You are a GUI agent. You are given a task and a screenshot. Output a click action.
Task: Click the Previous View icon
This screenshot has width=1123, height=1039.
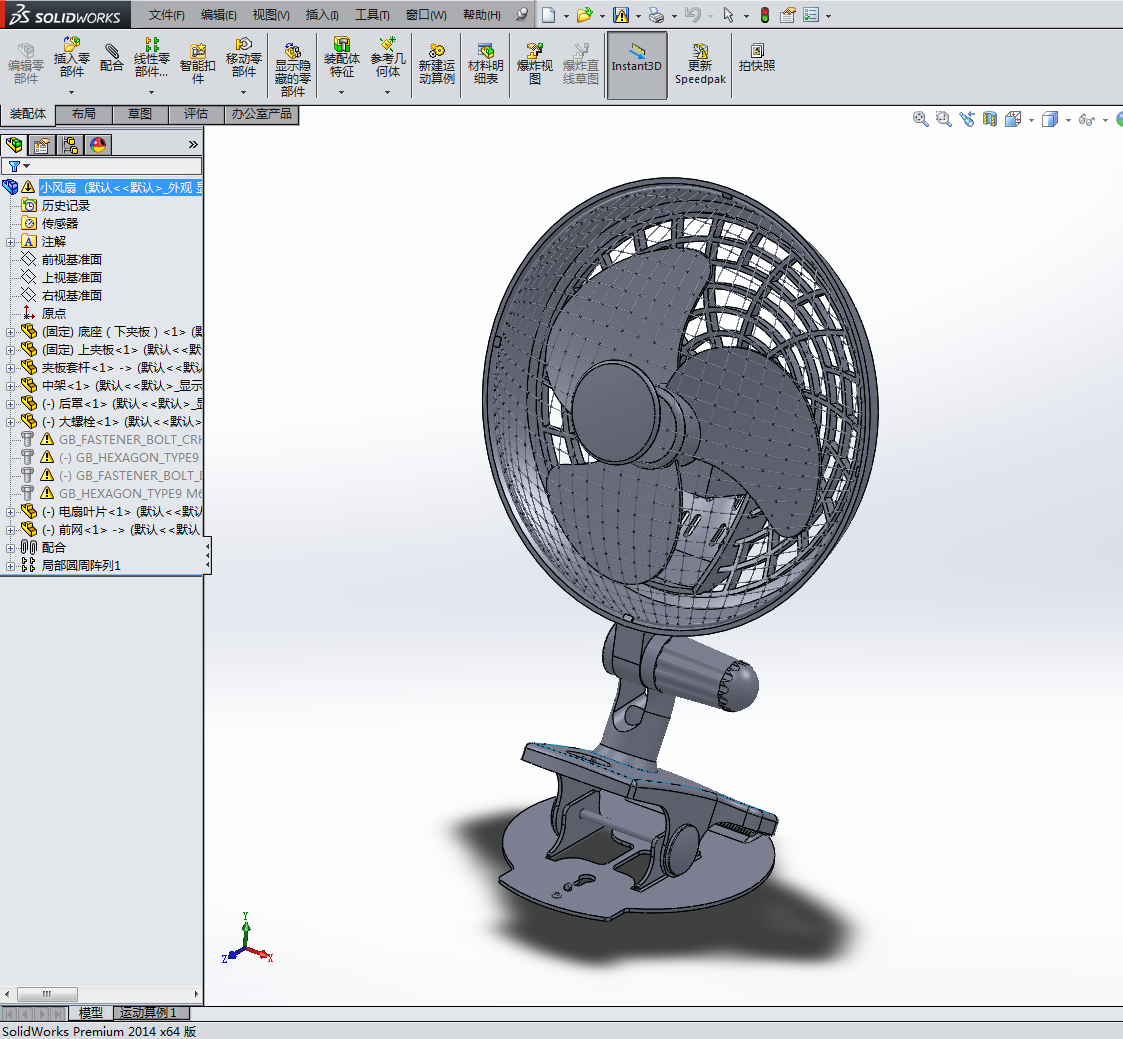coord(967,119)
